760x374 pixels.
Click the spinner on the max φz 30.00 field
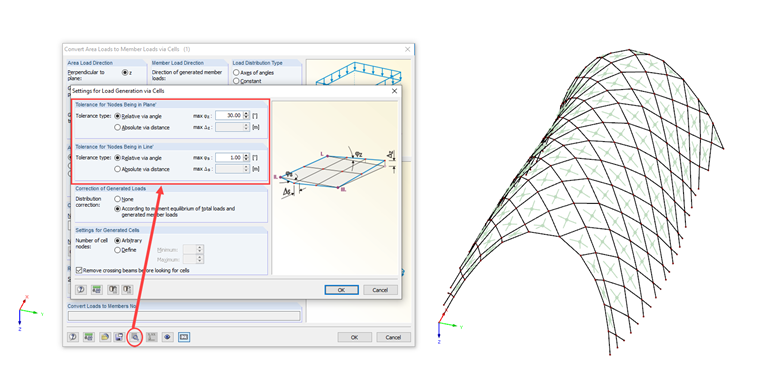[246, 116]
